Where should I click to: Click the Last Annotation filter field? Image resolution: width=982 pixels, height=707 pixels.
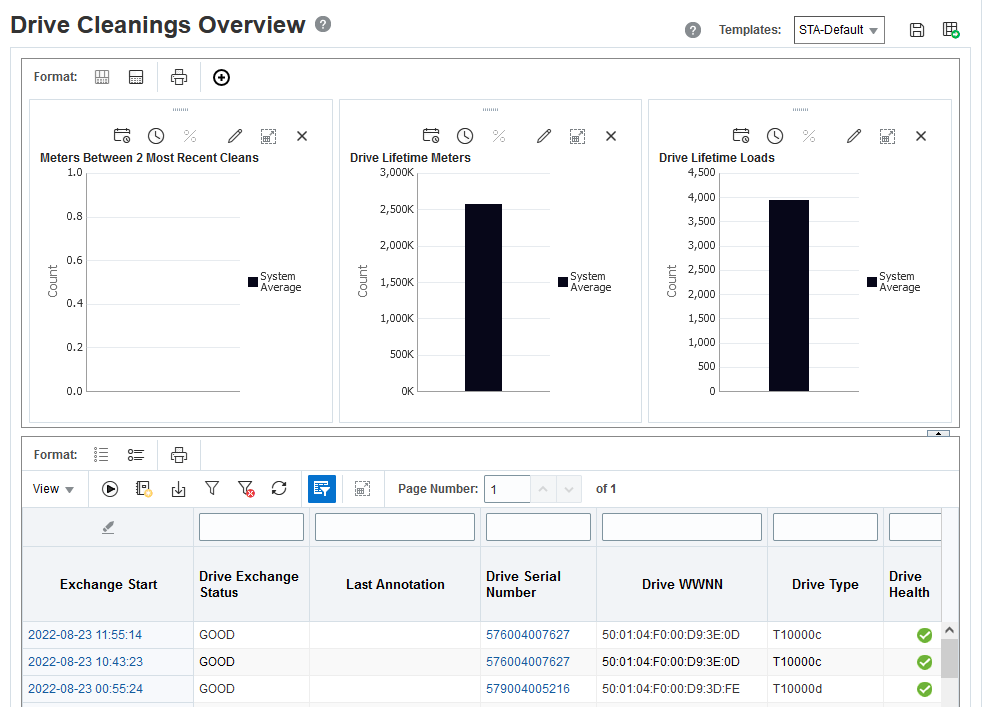(395, 527)
